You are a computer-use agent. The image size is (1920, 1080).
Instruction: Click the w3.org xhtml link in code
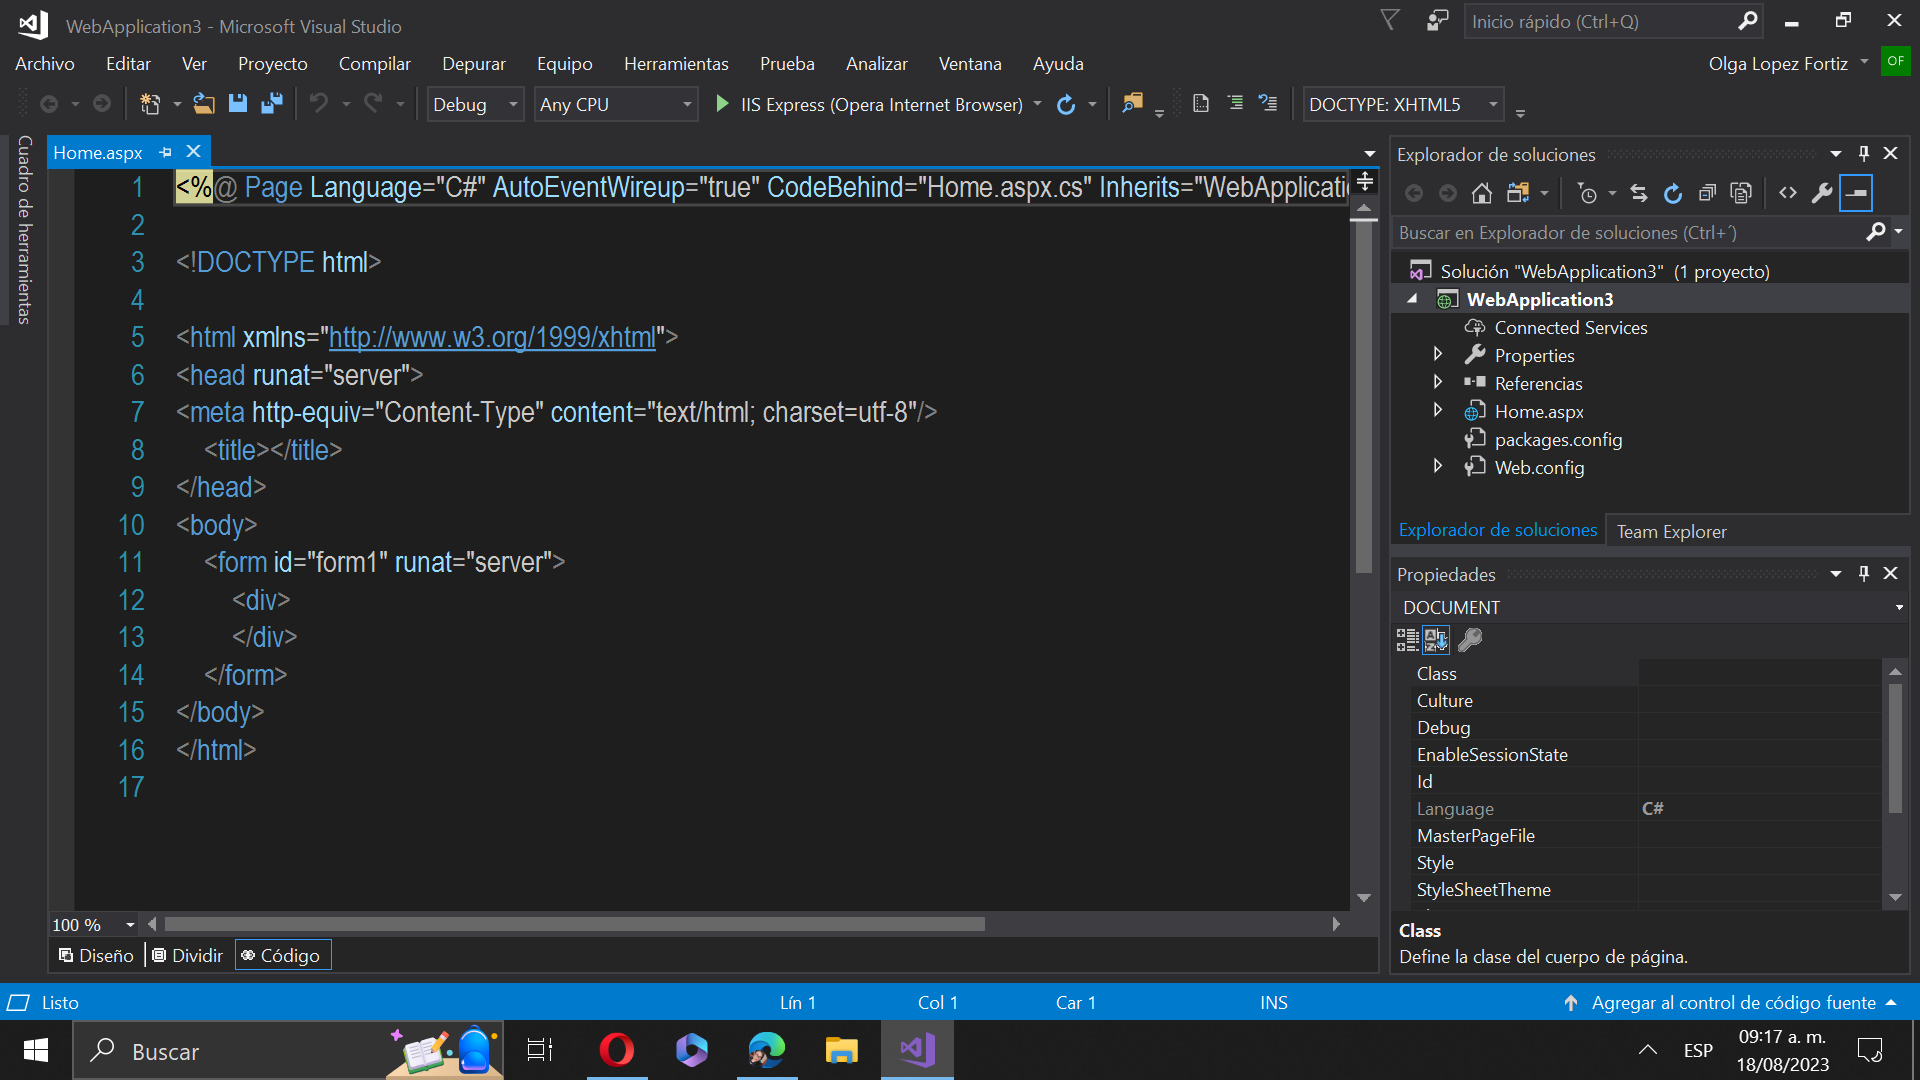(492, 338)
